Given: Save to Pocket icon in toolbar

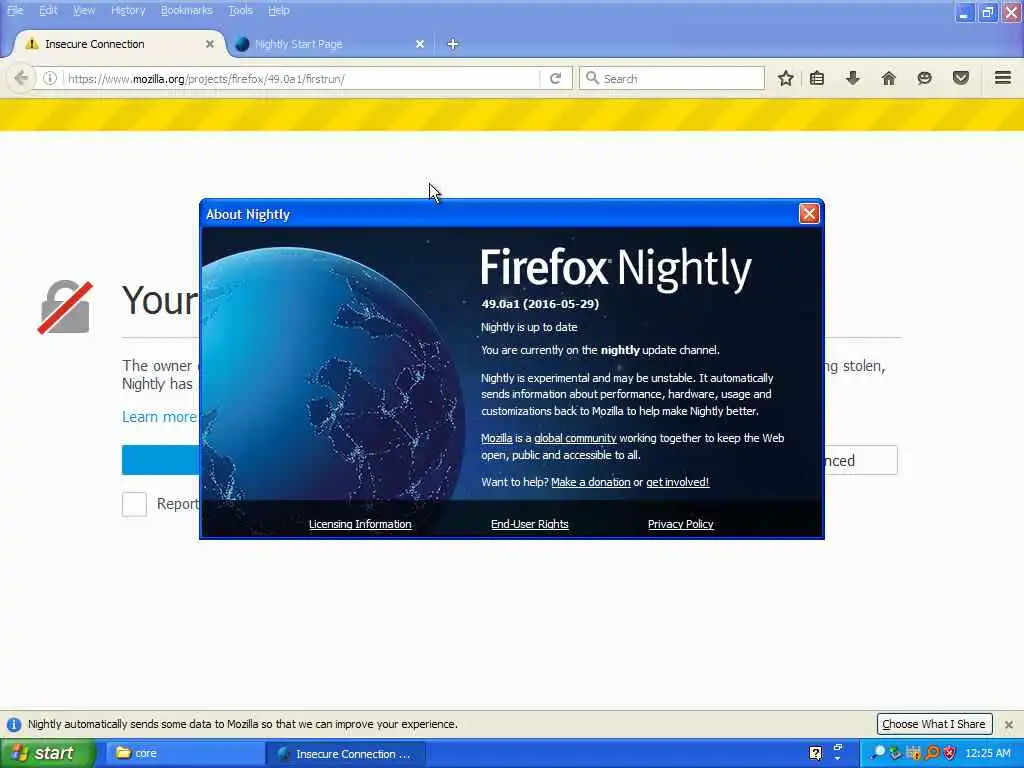Looking at the screenshot, I should (960, 78).
